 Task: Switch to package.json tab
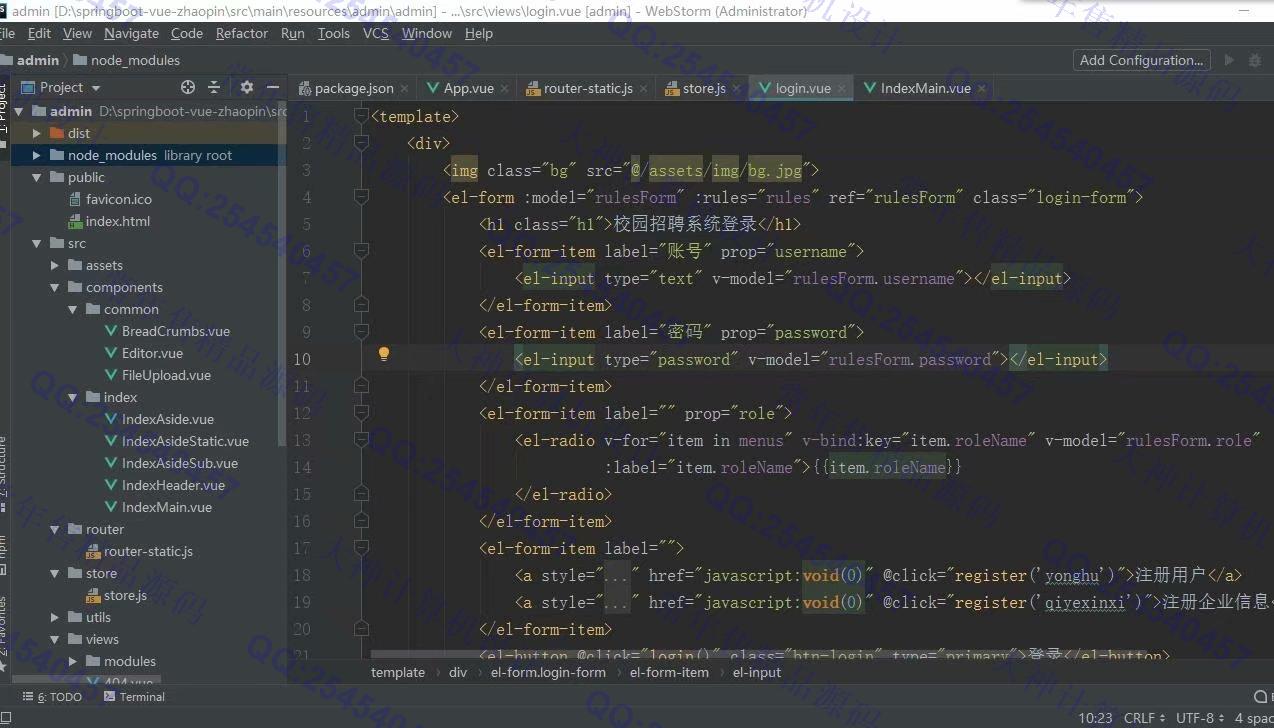[354, 88]
